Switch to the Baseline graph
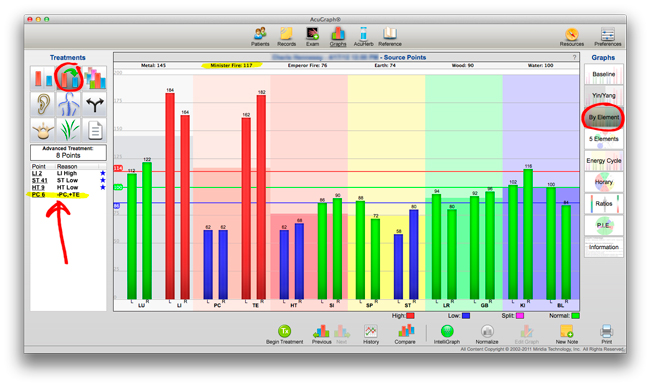Viewport: 650px width, 386px height. click(x=604, y=74)
